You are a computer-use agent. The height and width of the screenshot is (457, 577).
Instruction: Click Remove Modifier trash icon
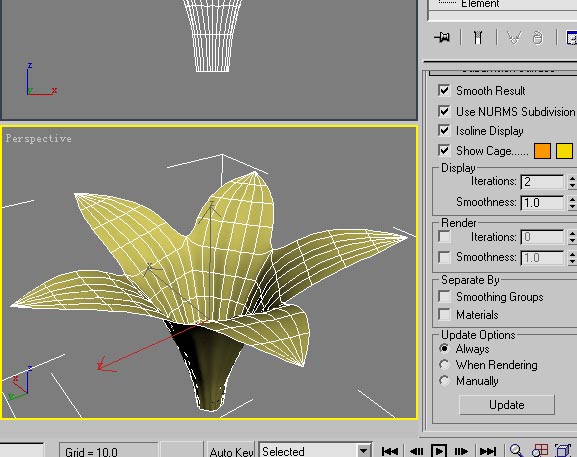pos(538,38)
